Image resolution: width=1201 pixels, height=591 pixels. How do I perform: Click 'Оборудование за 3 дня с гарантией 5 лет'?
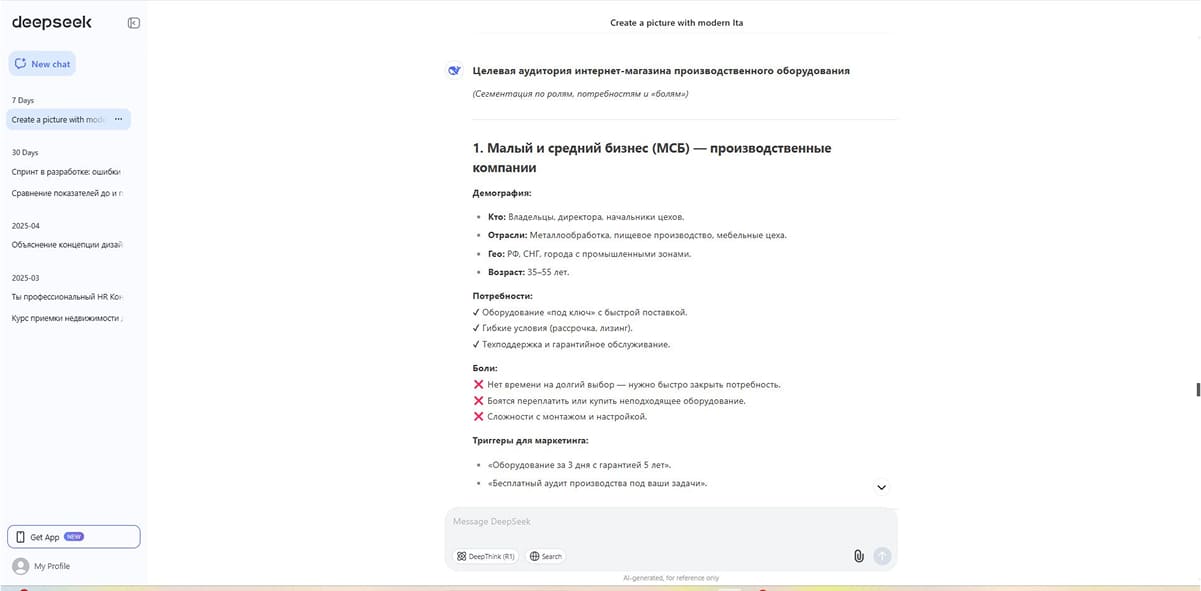tap(578, 465)
